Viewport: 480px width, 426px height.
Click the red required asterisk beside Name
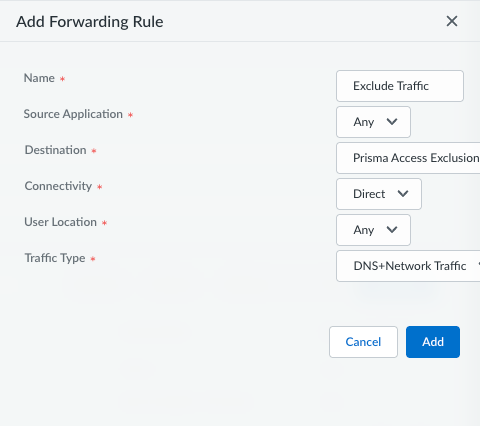62,79
